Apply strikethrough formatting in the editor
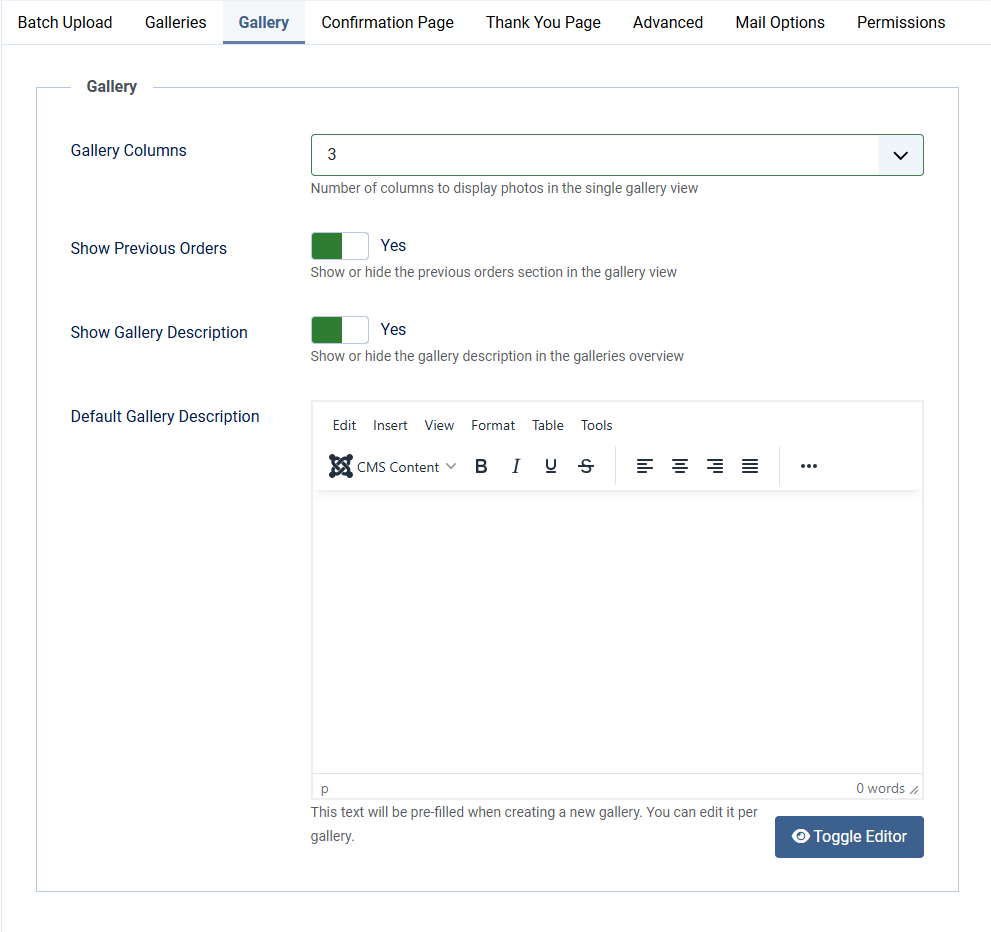 pyautogui.click(x=586, y=466)
